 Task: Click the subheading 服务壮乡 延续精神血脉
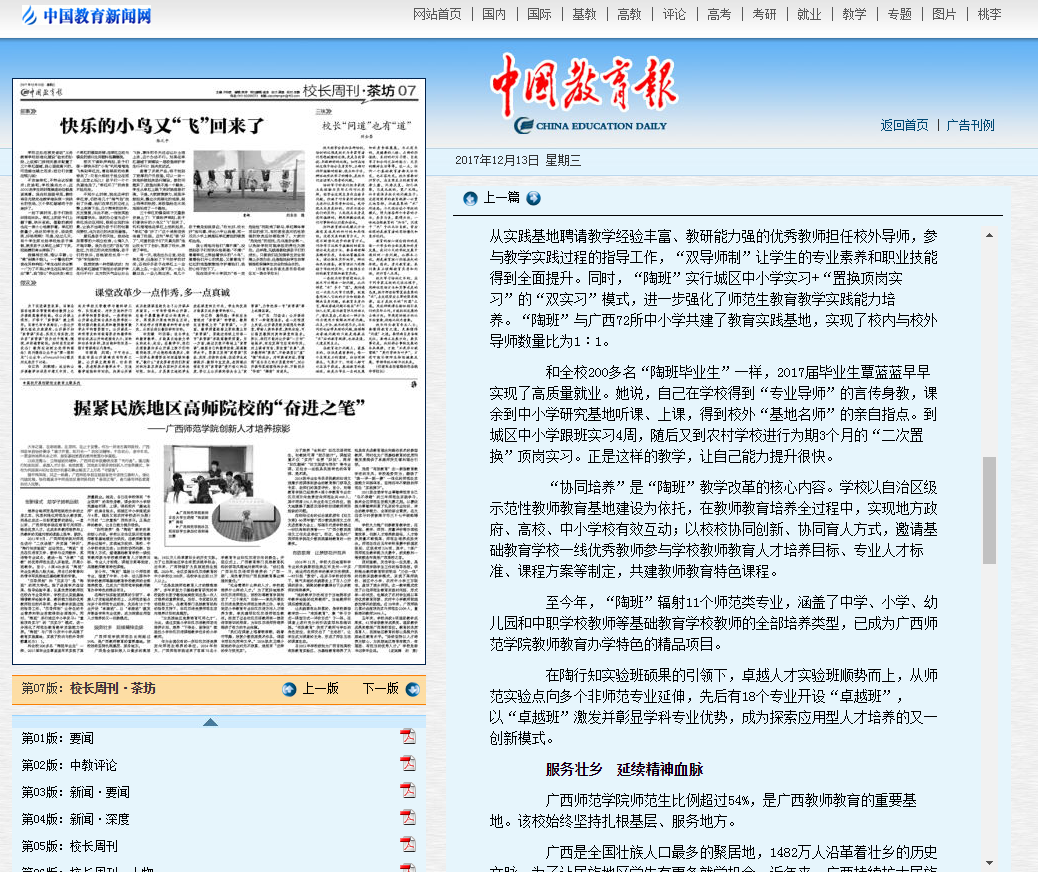624,769
